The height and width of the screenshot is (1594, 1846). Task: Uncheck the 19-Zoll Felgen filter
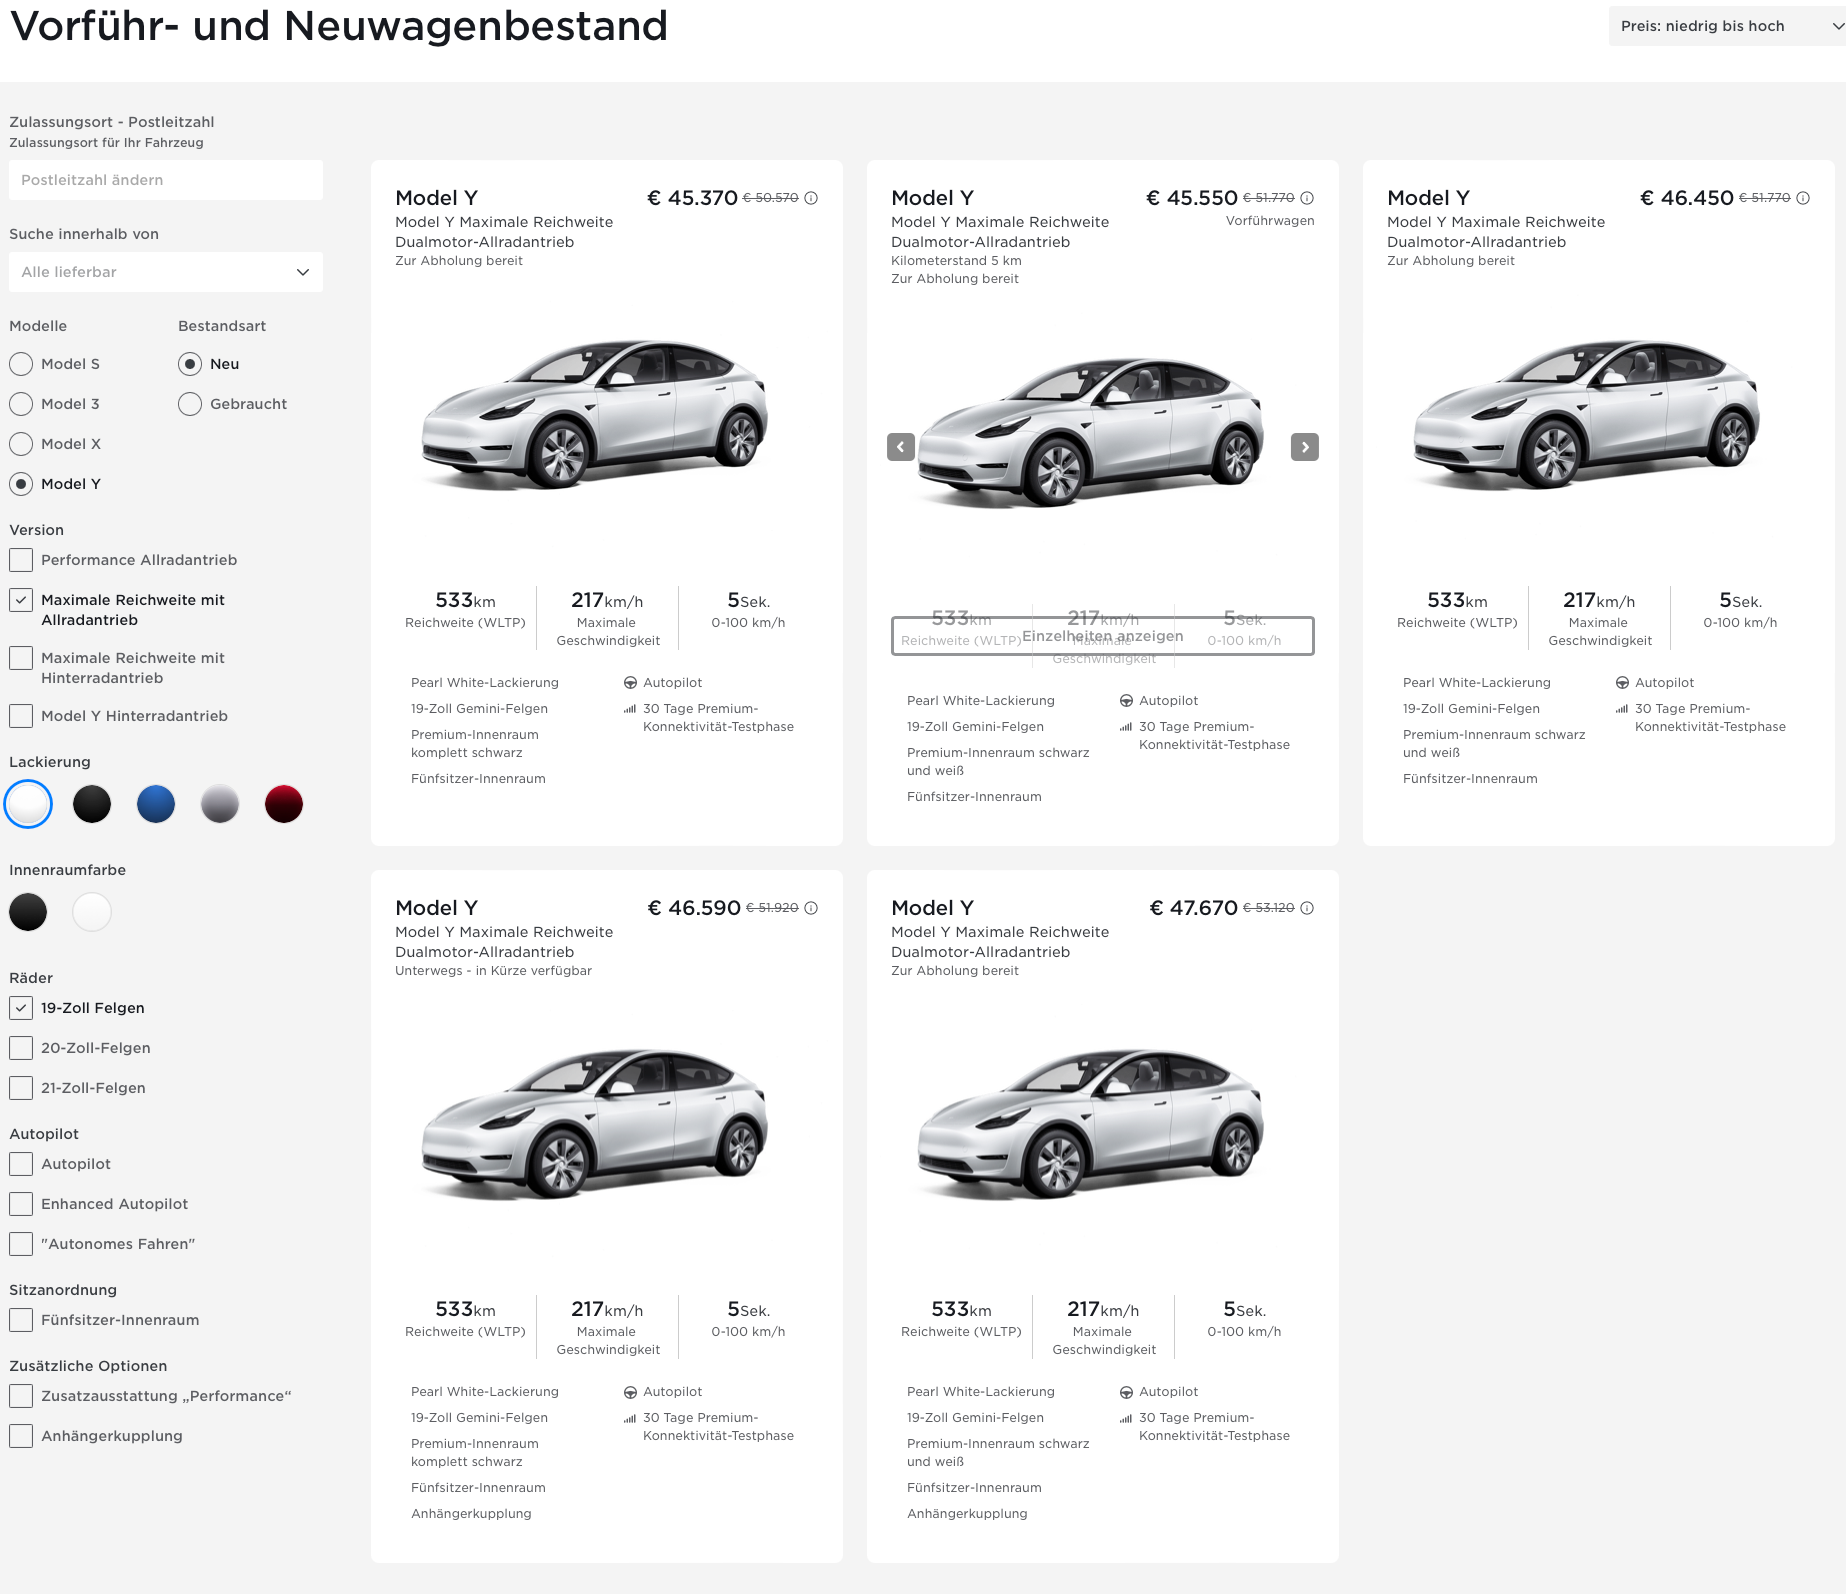(x=21, y=1008)
